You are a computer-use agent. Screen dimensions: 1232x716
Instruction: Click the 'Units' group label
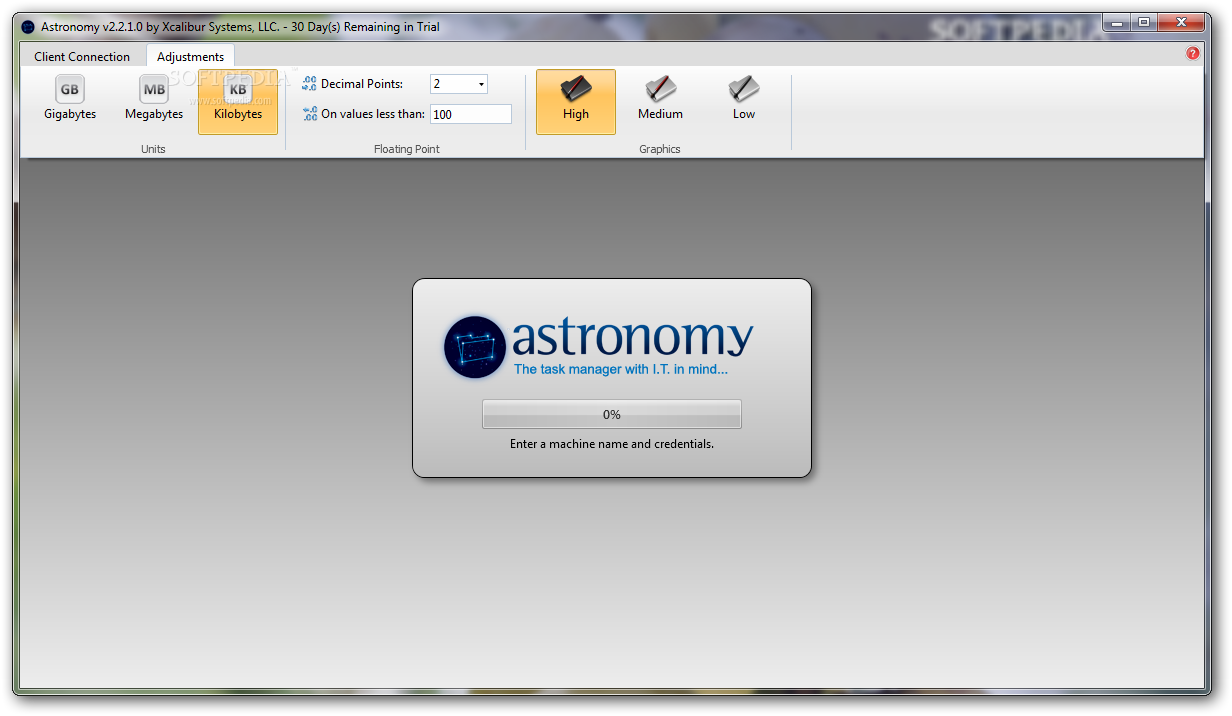(x=153, y=149)
